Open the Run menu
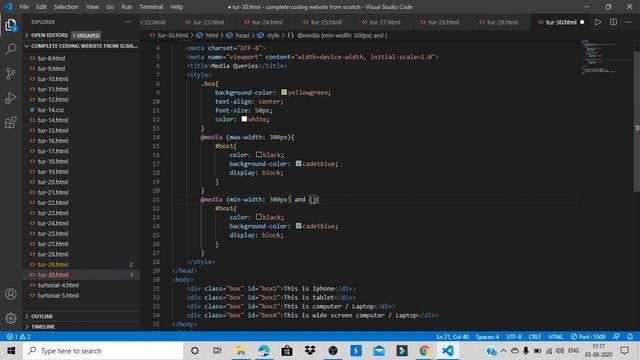Viewport: 640px width, 360px height. [x=127, y=7]
